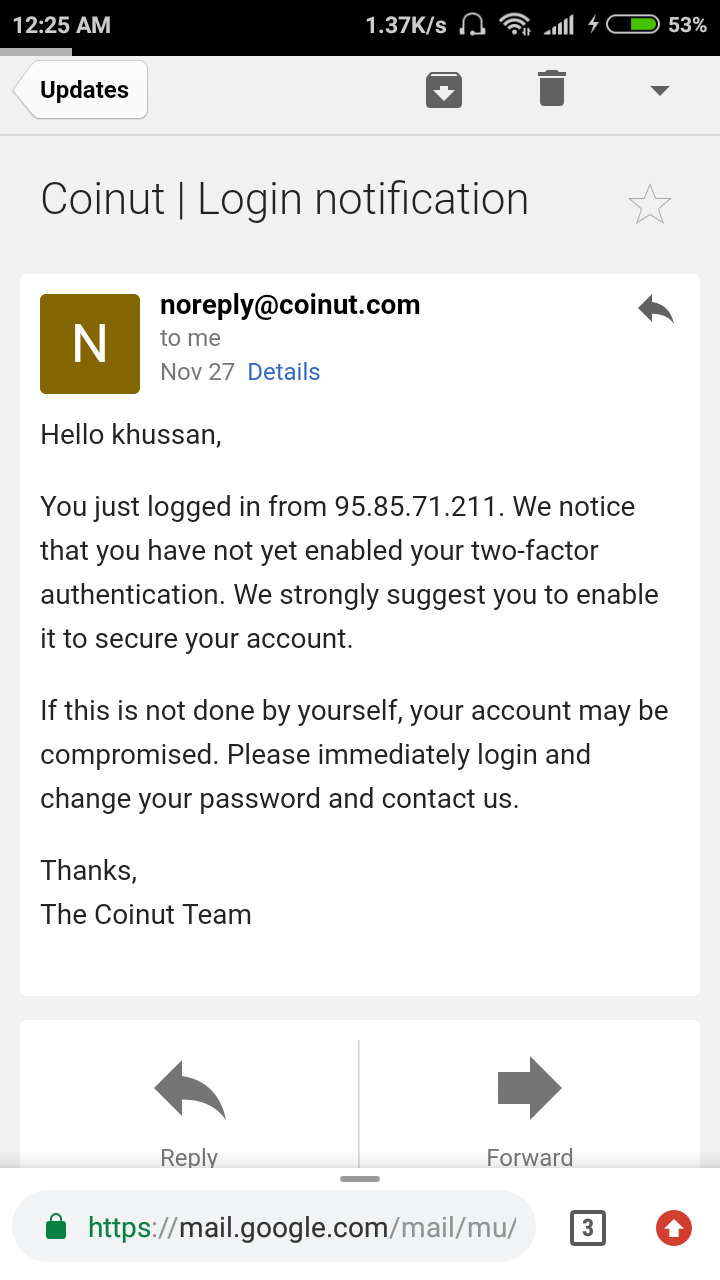Delete the email using the trash icon

(x=551, y=89)
